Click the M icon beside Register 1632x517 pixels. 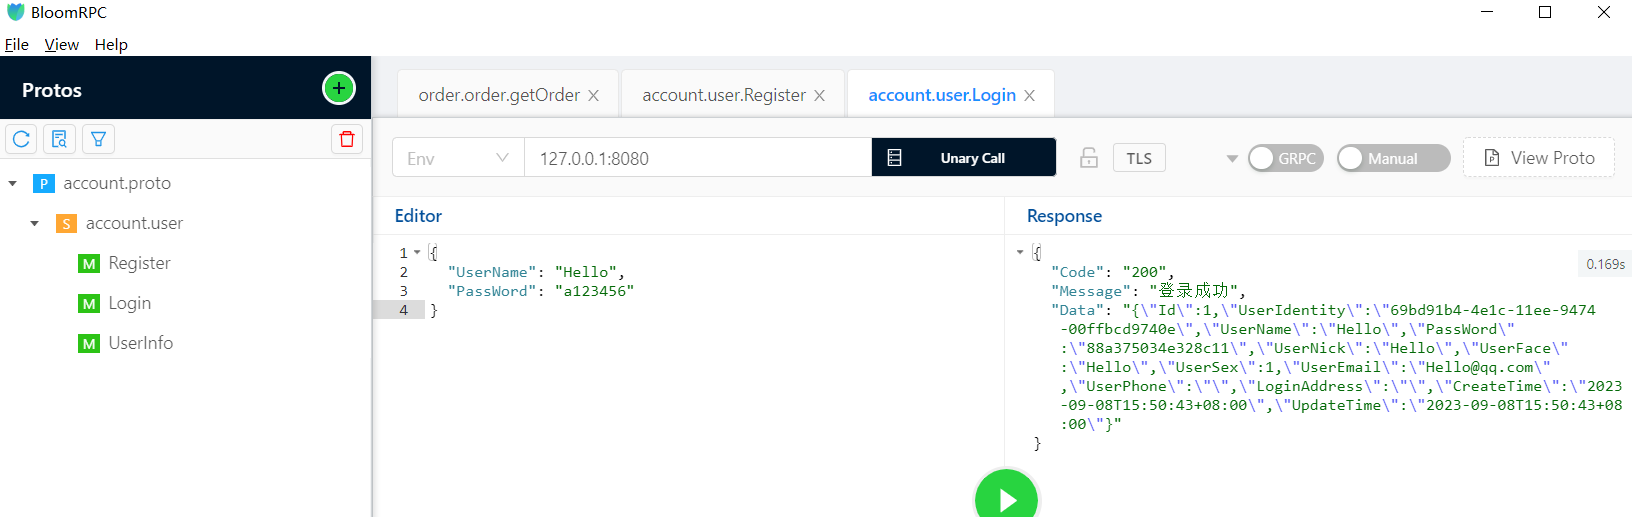click(89, 263)
